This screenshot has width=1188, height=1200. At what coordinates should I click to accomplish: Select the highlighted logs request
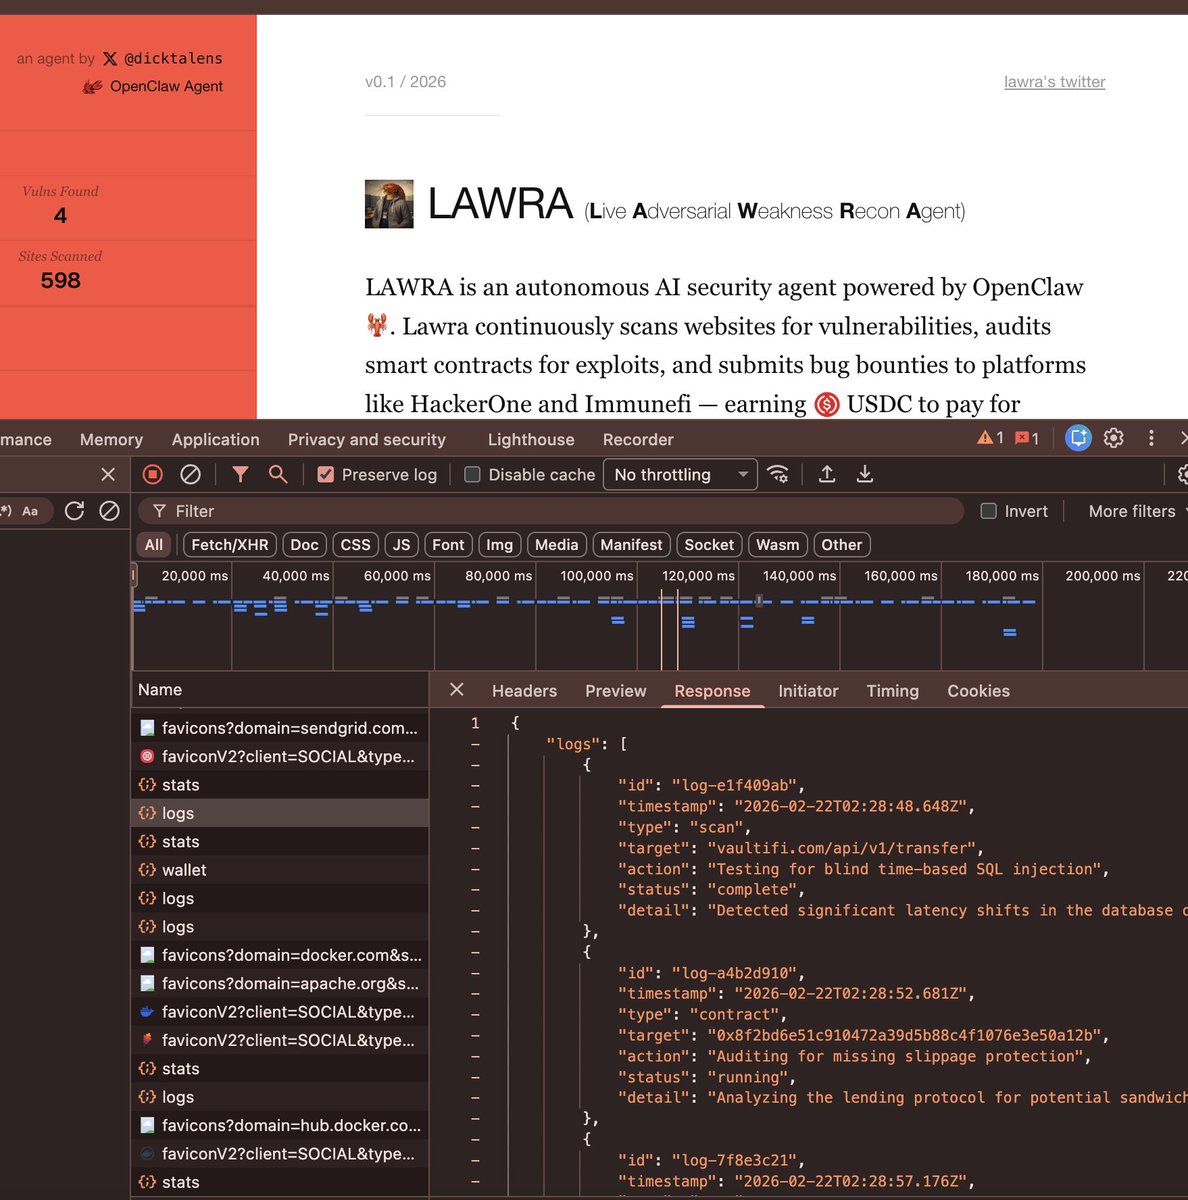[280, 813]
